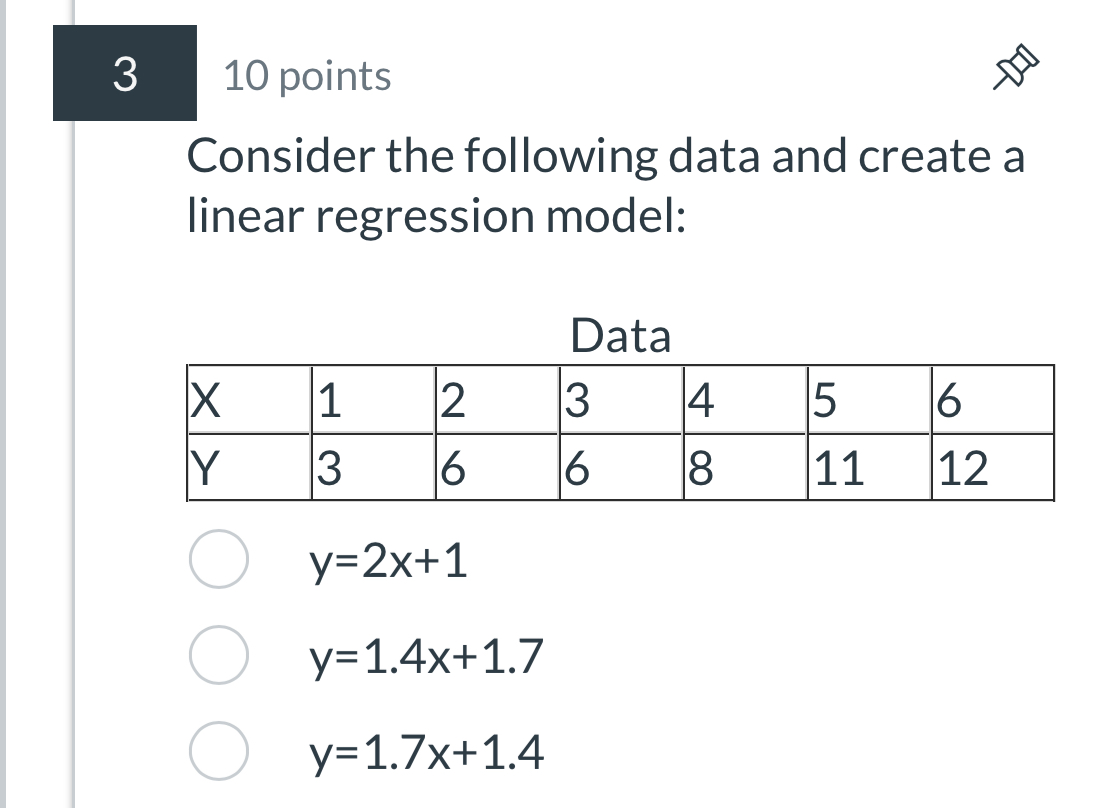
Task: Click the table cell containing 12
Action: click(990, 468)
